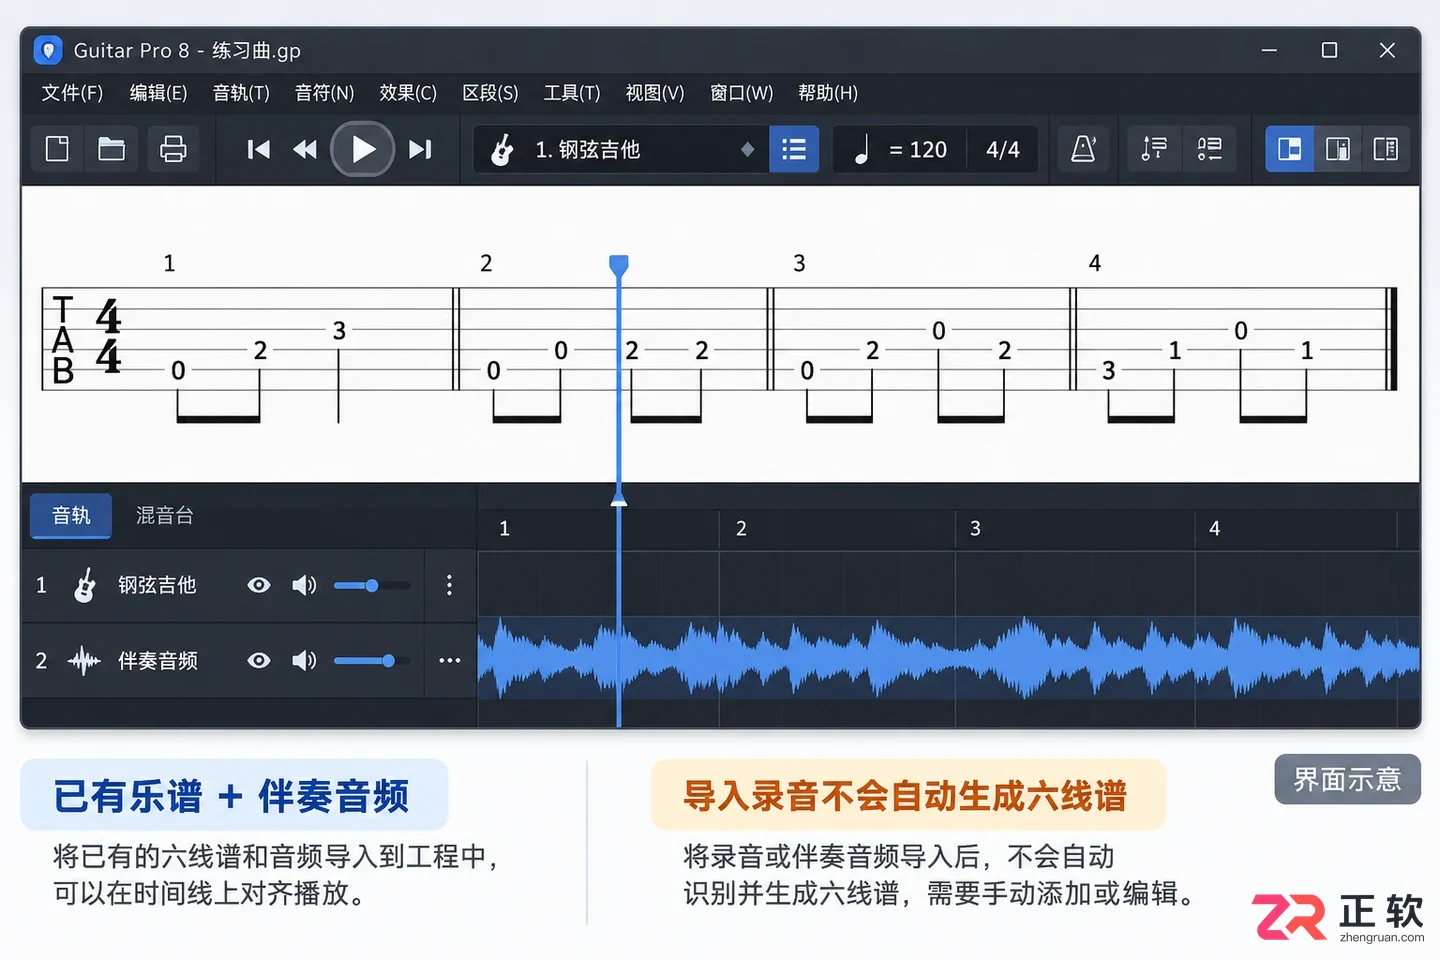Mute the 钢弦吉他 track speaker

pyautogui.click(x=304, y=585)
